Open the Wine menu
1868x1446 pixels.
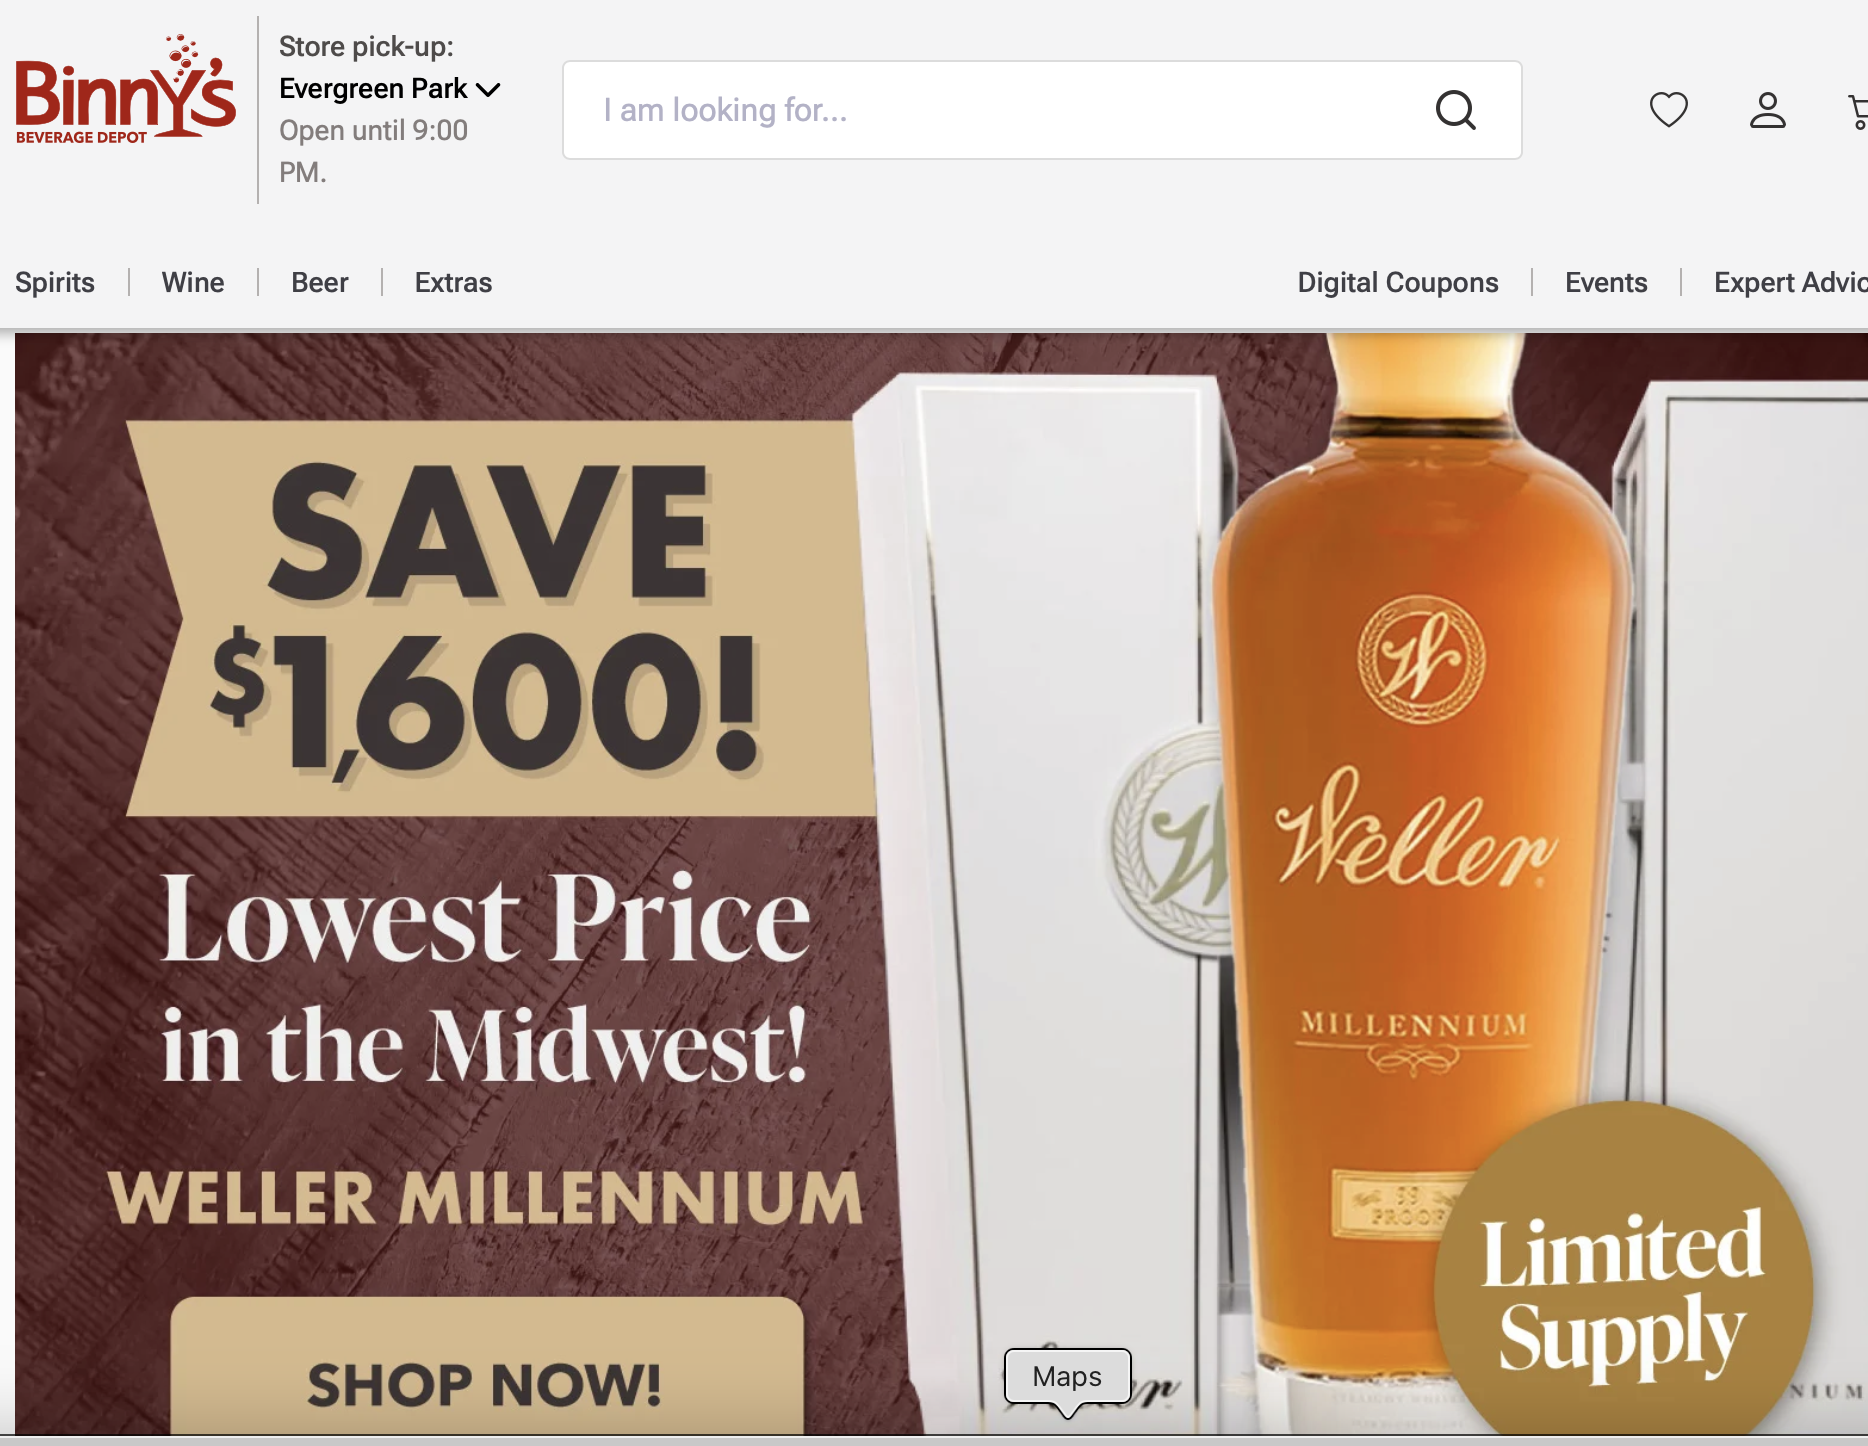tap(193, 282)
